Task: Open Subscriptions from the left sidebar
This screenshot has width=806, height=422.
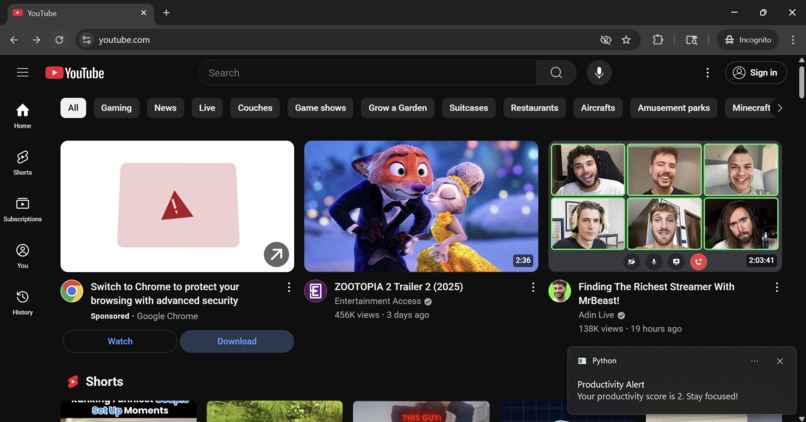Action: 23,209
